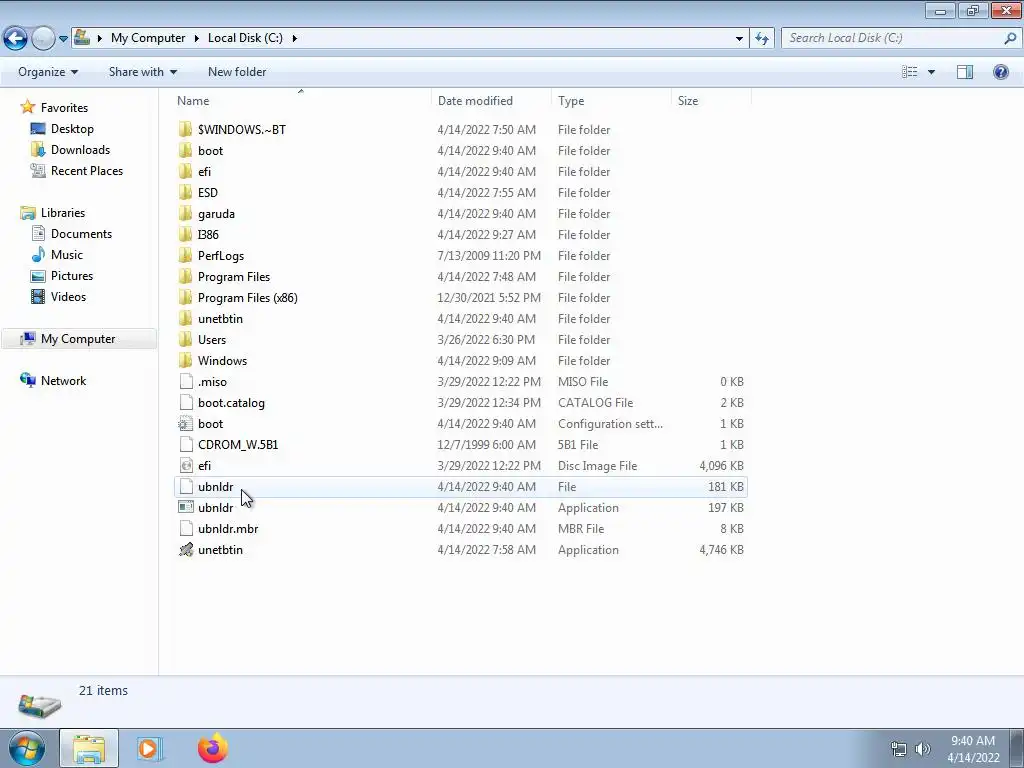The height and width of the screenshot is (768, 1024).
Task: Select the garuda folder icon
Action: tap(185, 214)
